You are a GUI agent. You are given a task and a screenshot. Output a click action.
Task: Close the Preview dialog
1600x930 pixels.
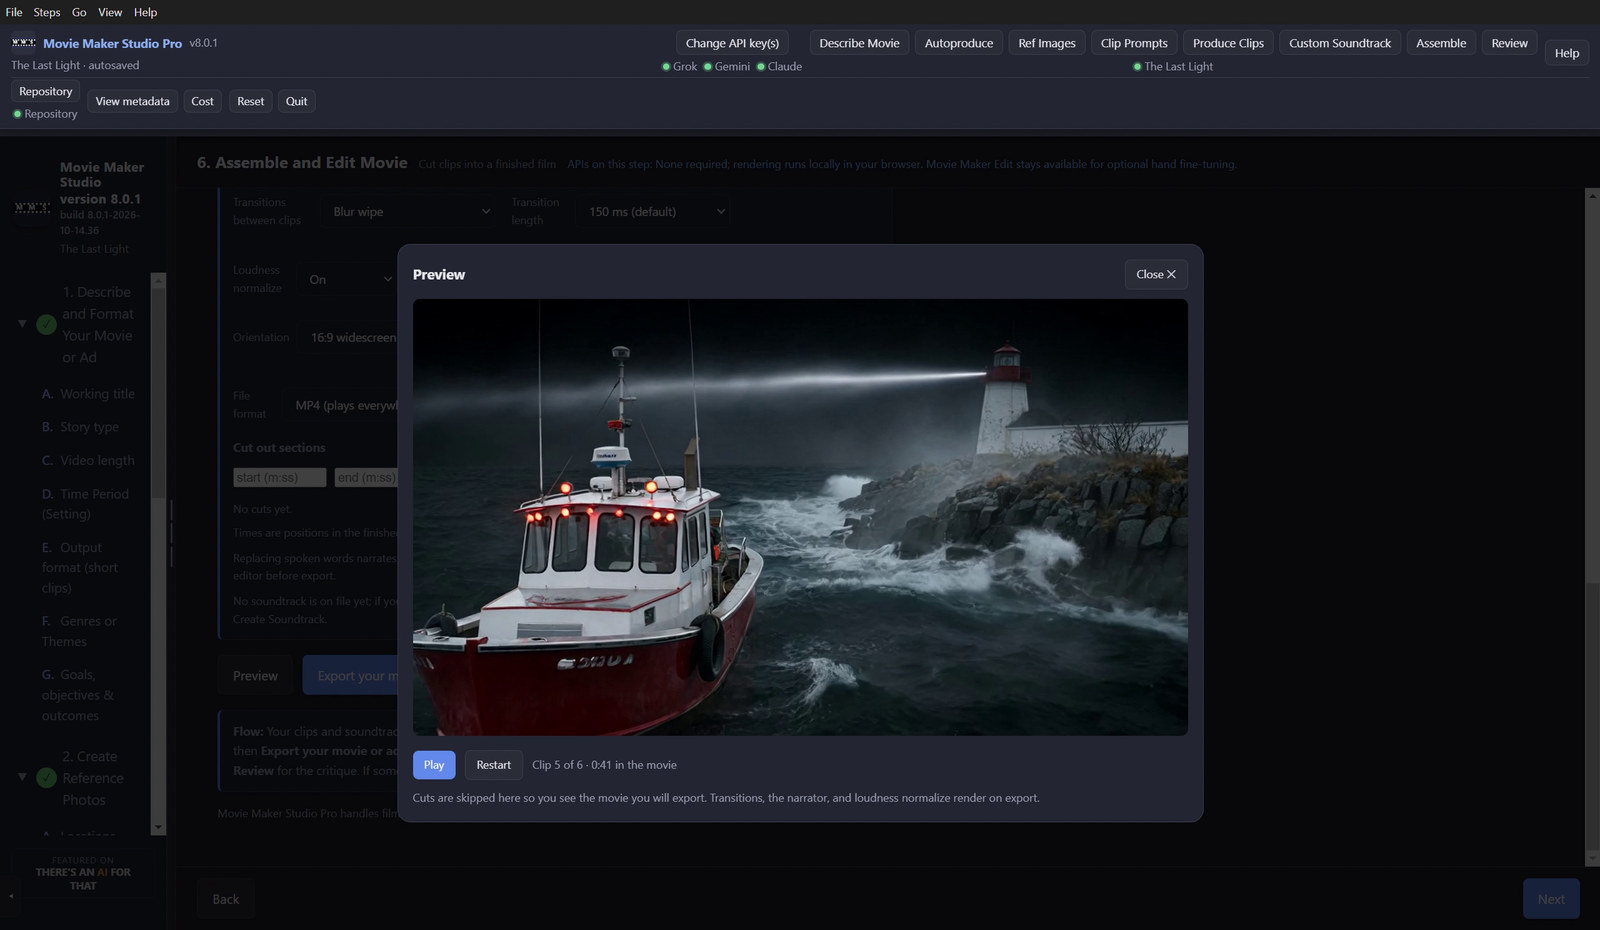pos(1156,274)
